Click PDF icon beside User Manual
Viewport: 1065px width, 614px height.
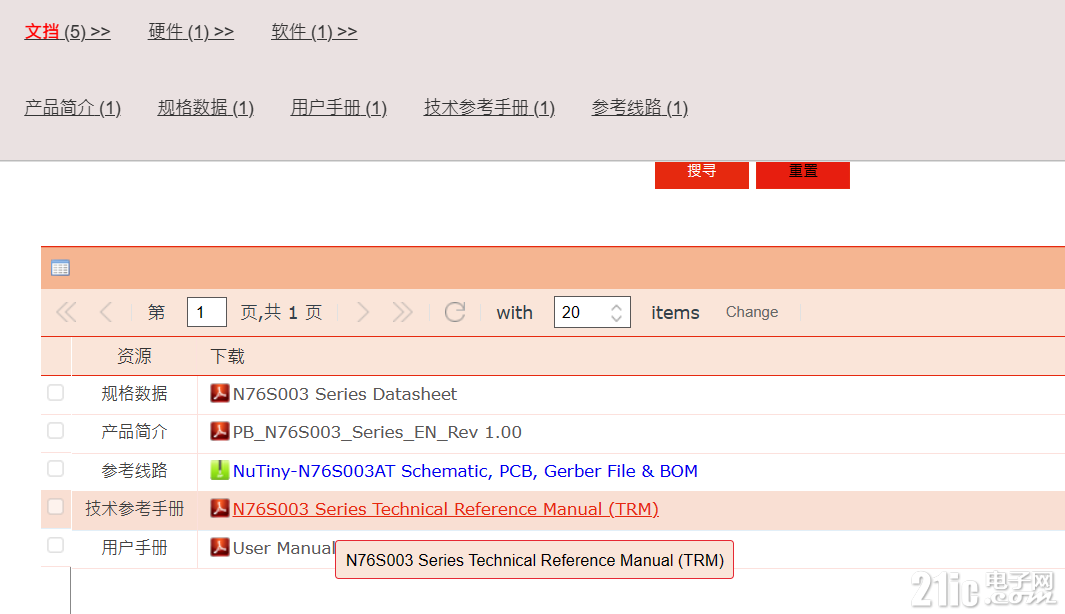click(219, 547)
